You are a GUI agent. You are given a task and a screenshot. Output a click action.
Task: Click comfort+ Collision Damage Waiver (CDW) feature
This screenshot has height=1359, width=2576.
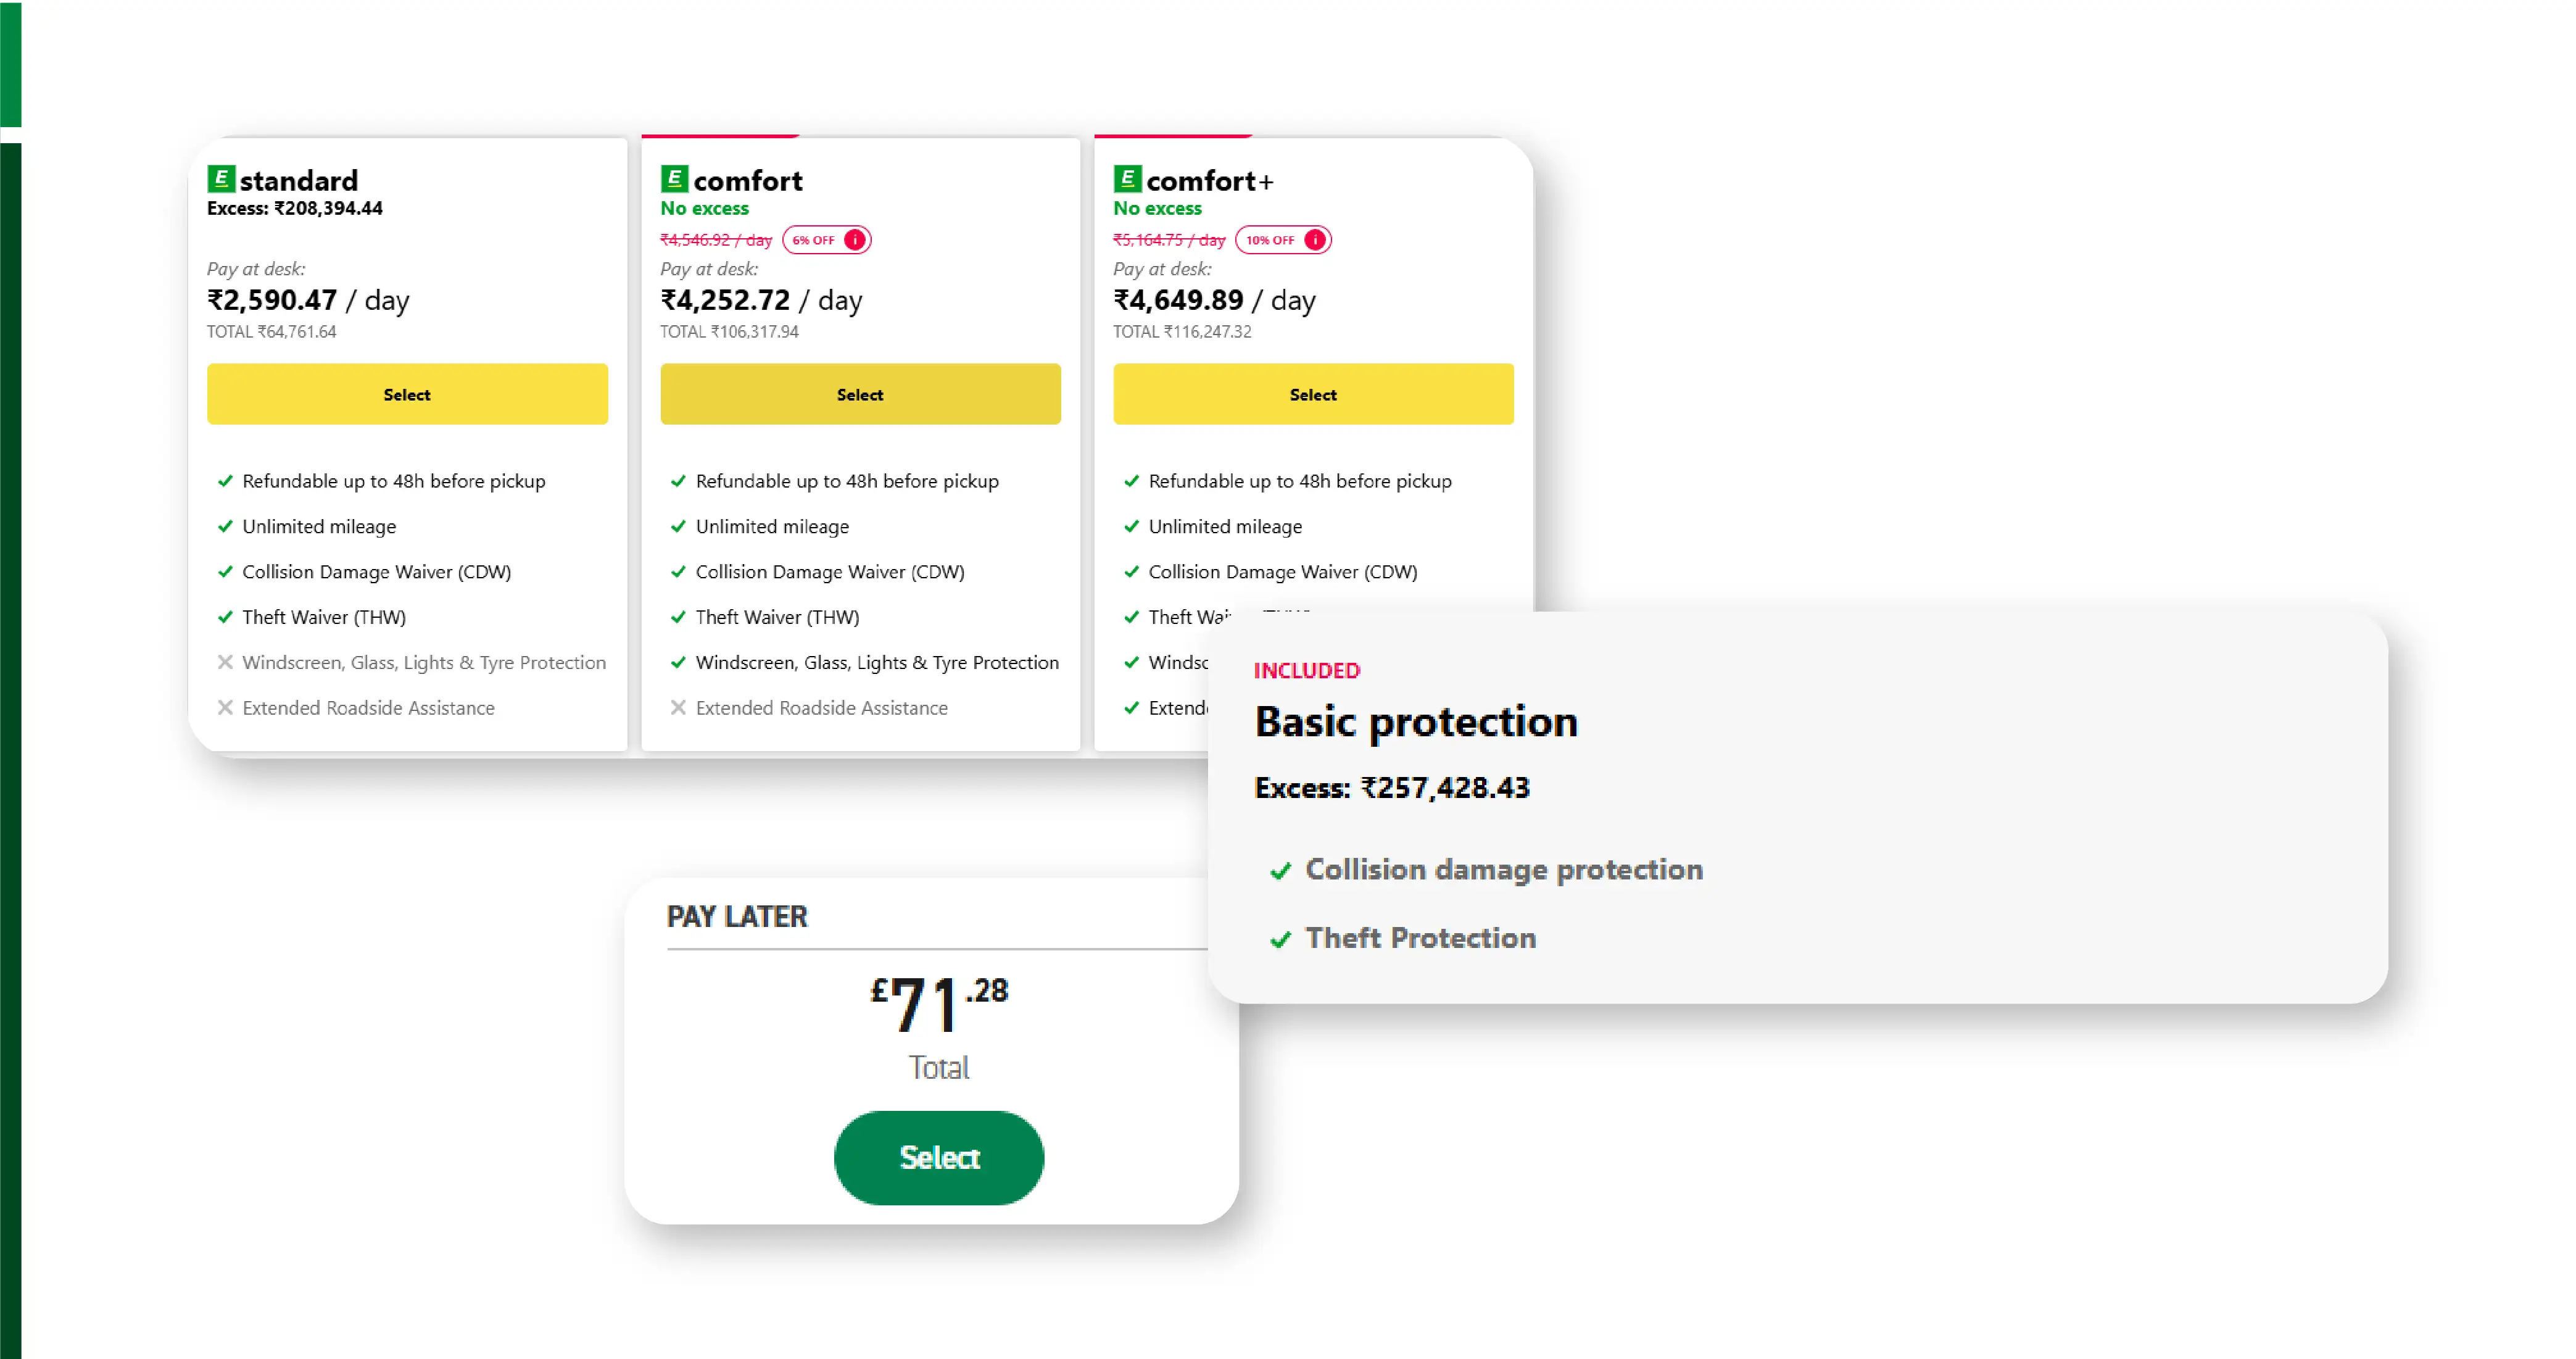pyautogui.click(x=1282, y=572)
